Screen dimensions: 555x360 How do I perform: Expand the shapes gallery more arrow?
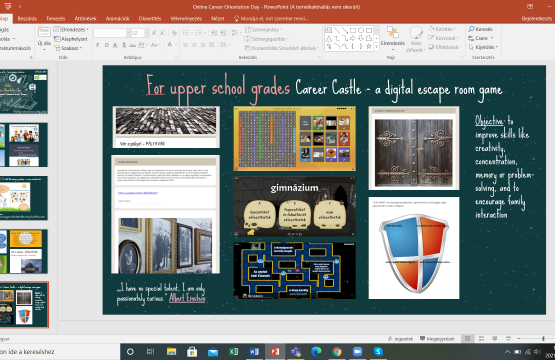click(376, 47)
